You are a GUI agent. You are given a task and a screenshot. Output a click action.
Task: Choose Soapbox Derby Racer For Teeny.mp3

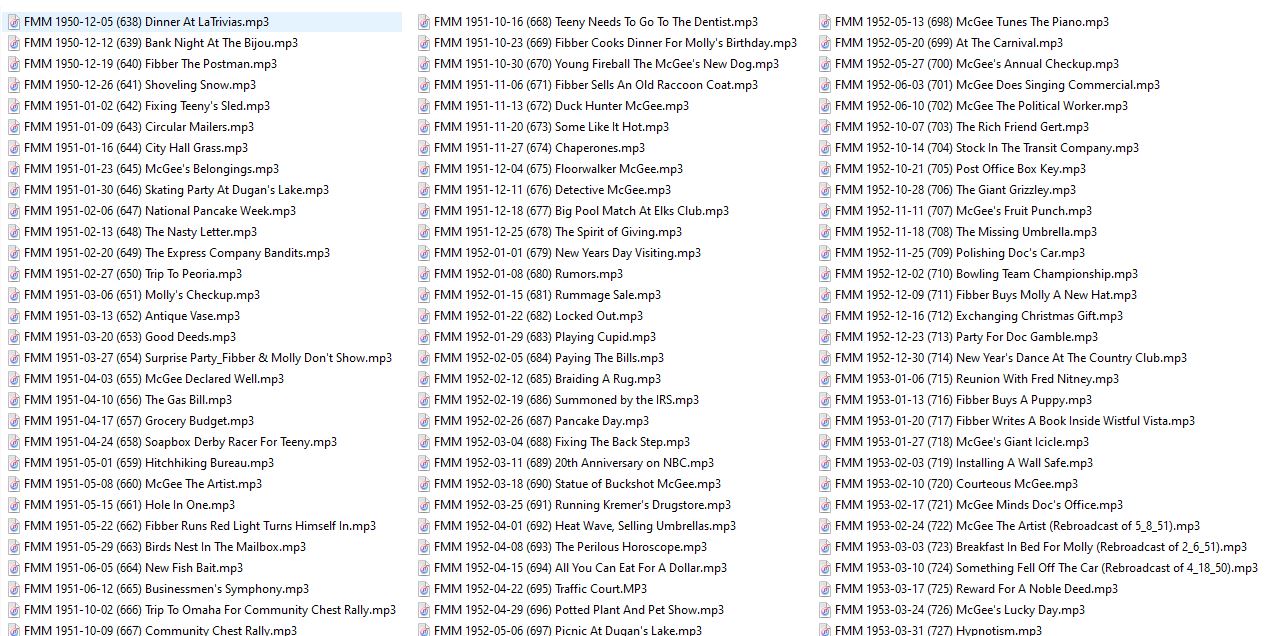(x=180, y=442)
